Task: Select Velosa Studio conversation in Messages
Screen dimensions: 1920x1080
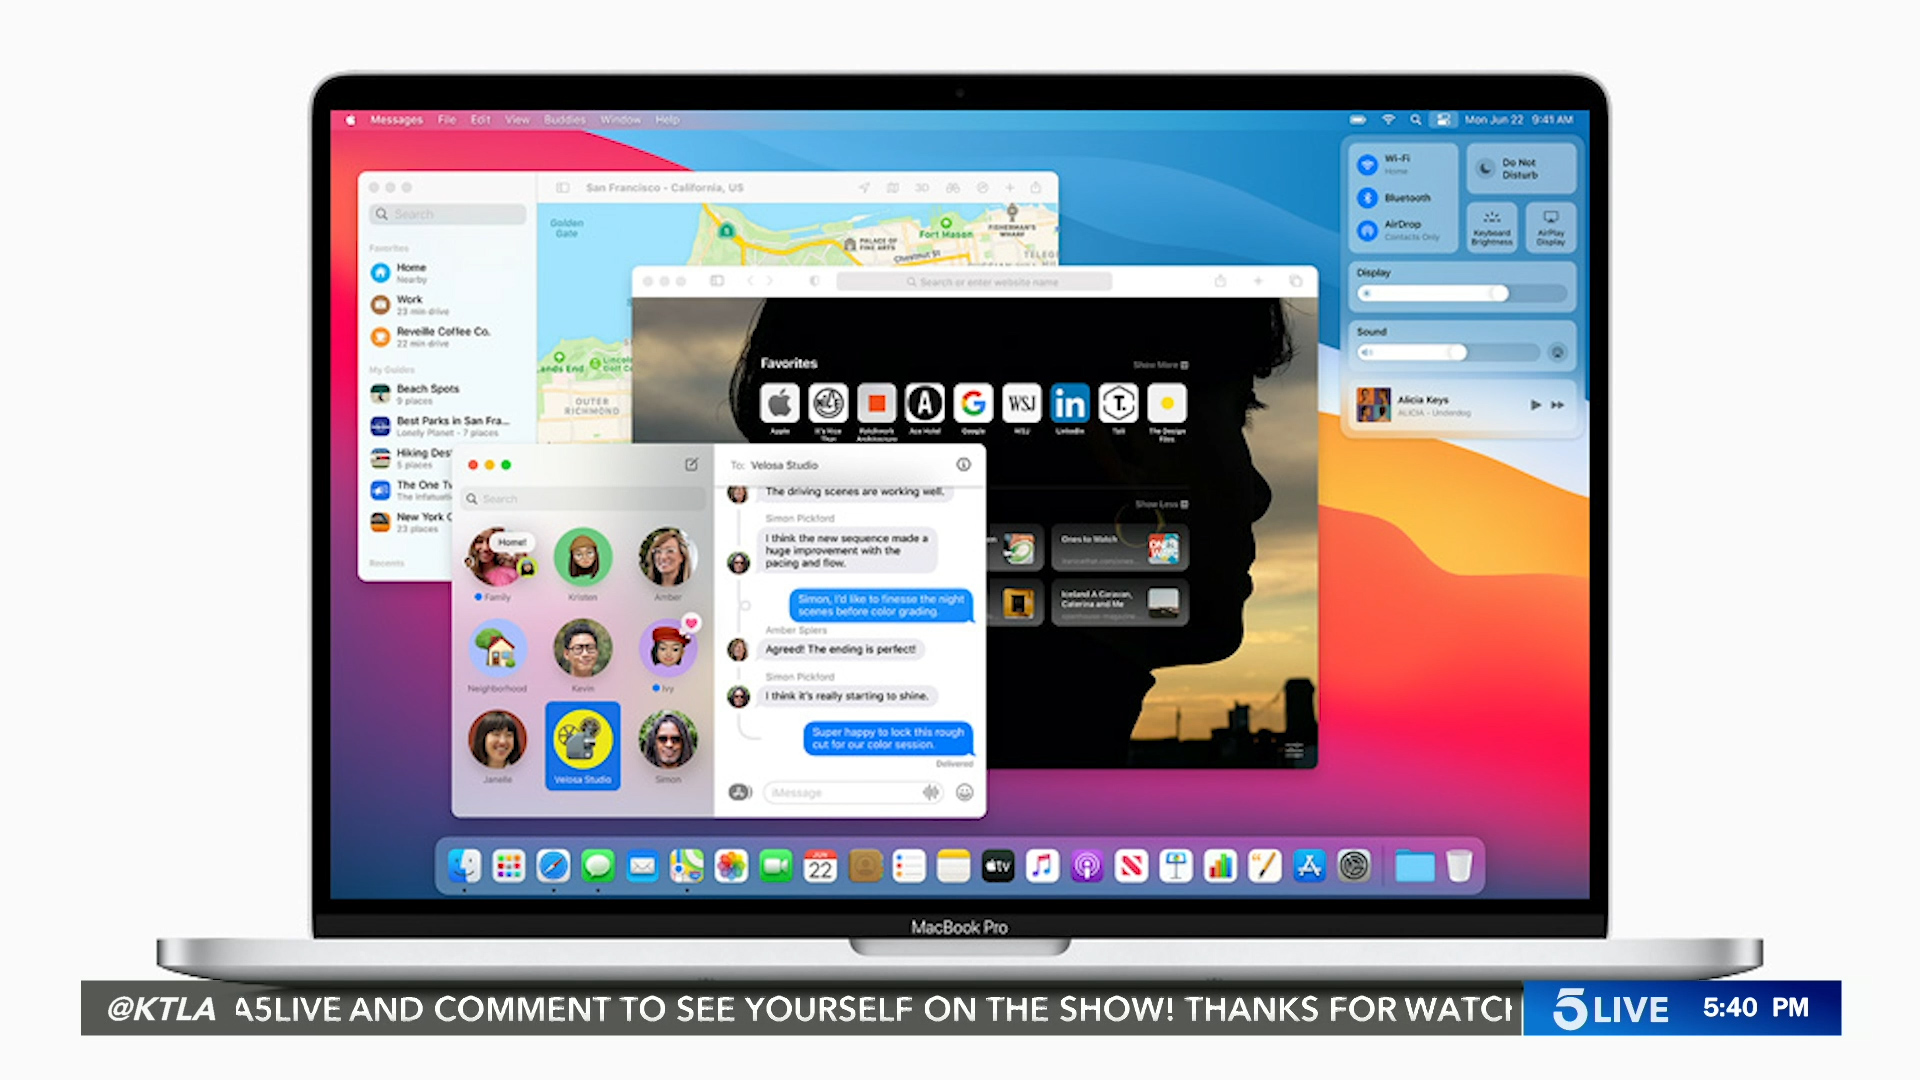Action: click(x=582, y=745)
